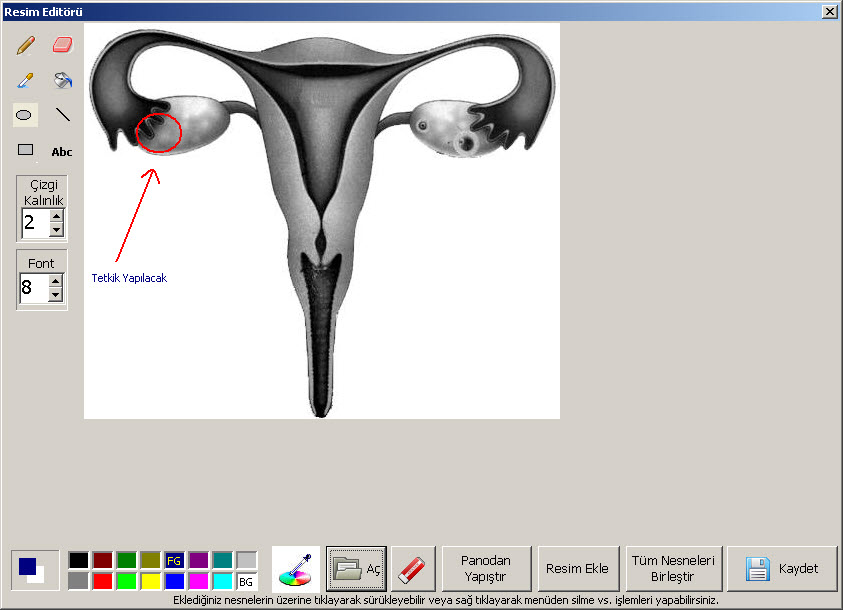Pick the white swatch marked BG
The width and height of the screenshot is (843, 610).
point(246,581)
